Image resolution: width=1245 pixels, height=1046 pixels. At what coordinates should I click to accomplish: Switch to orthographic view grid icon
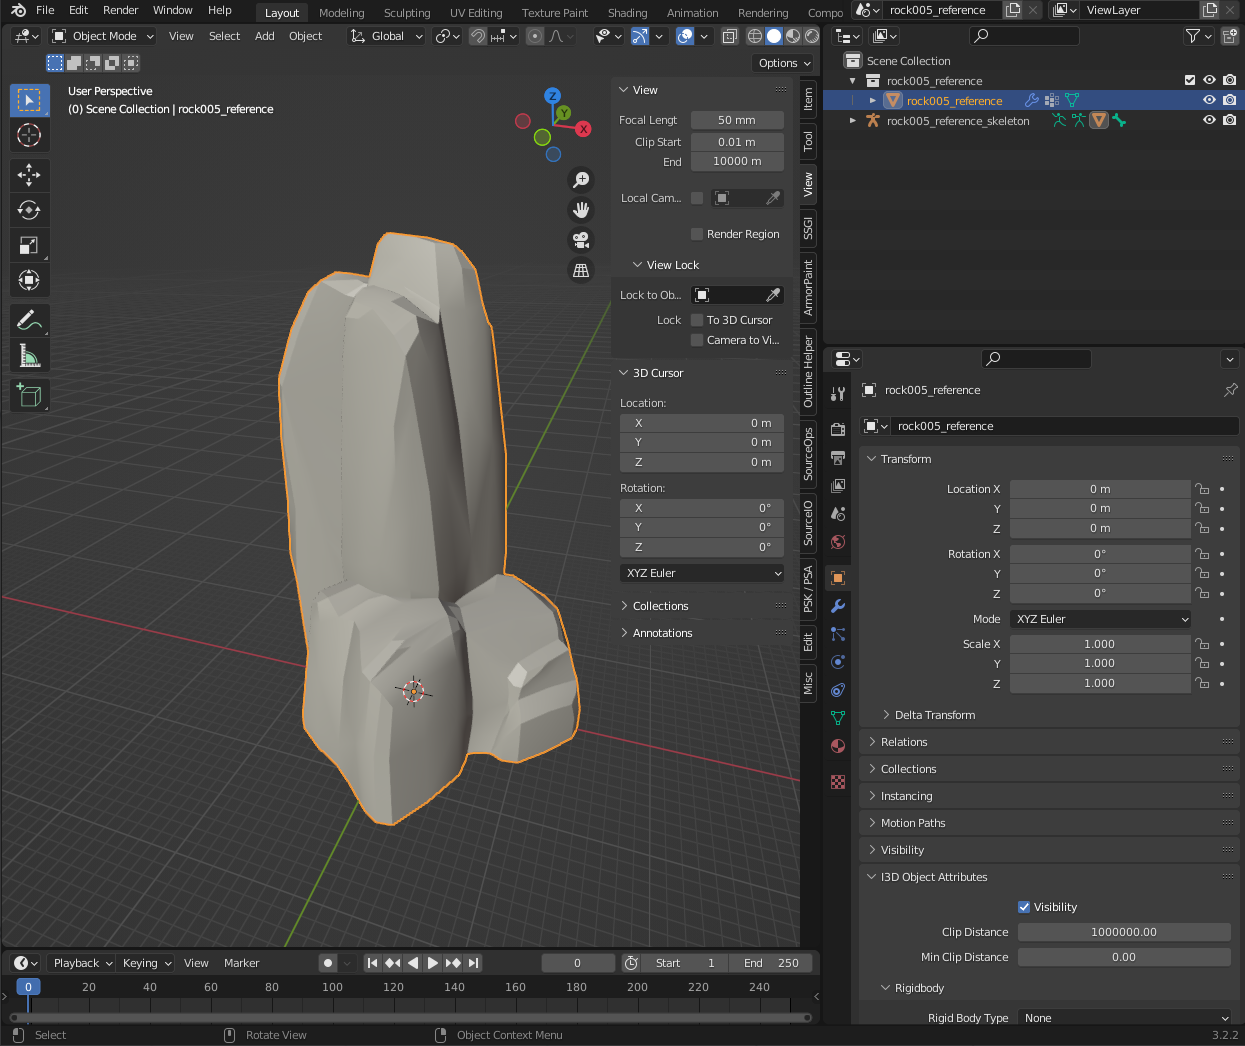(581, 271)
